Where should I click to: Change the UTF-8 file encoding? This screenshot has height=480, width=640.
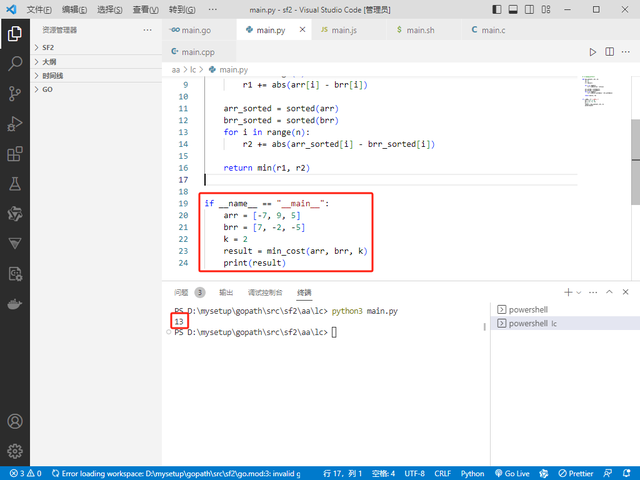point(414,473)
